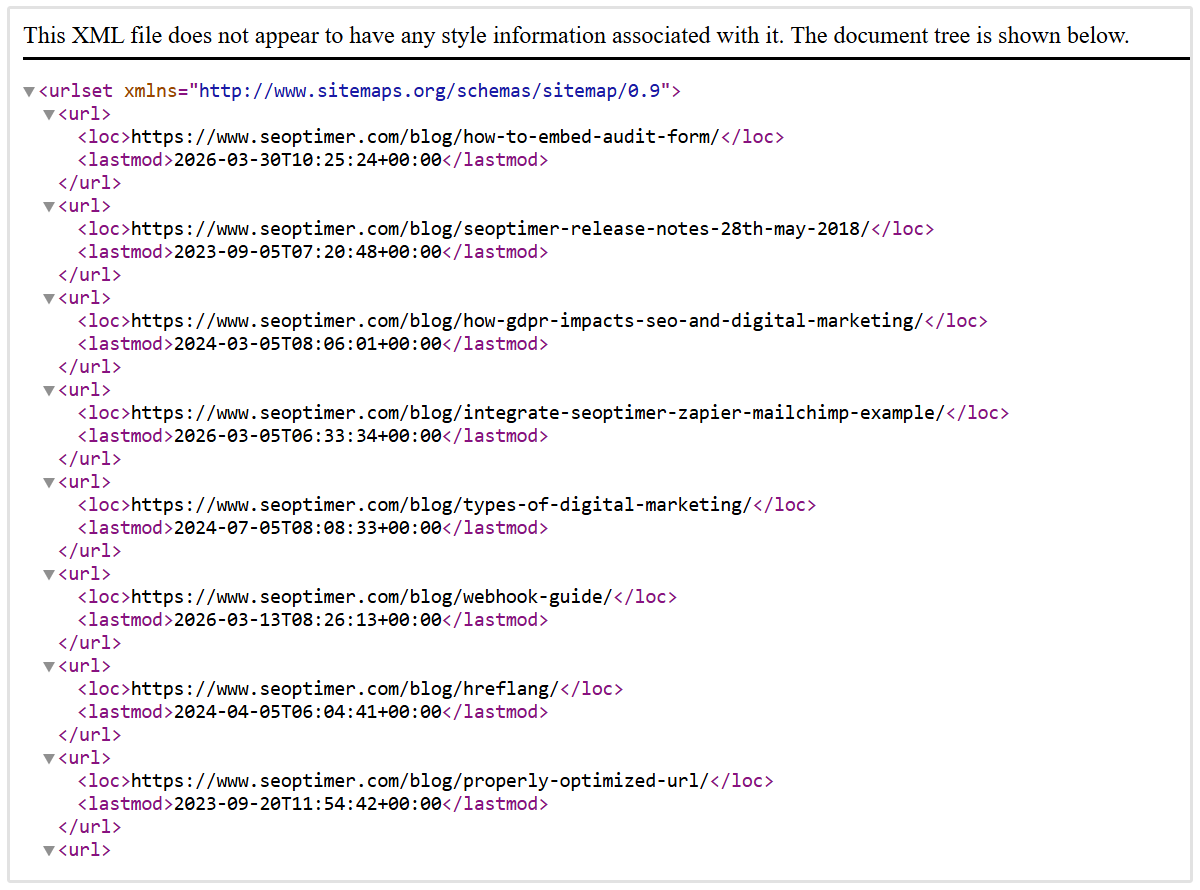
Task: Click lastmod value 2026-03-30T10:25:24+00:00
Action: point(308,160)
